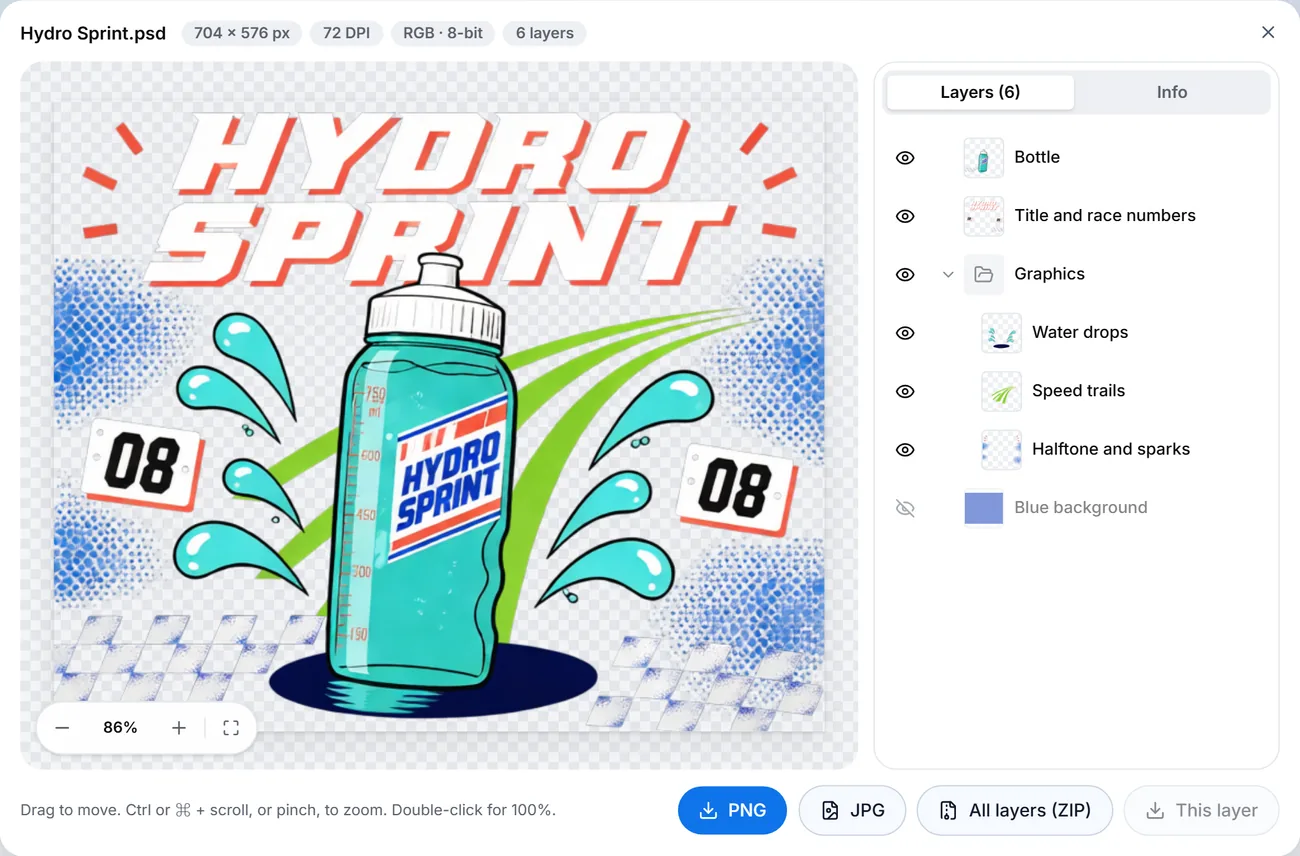Click the 6 layers badge

[x=544, y=33]
